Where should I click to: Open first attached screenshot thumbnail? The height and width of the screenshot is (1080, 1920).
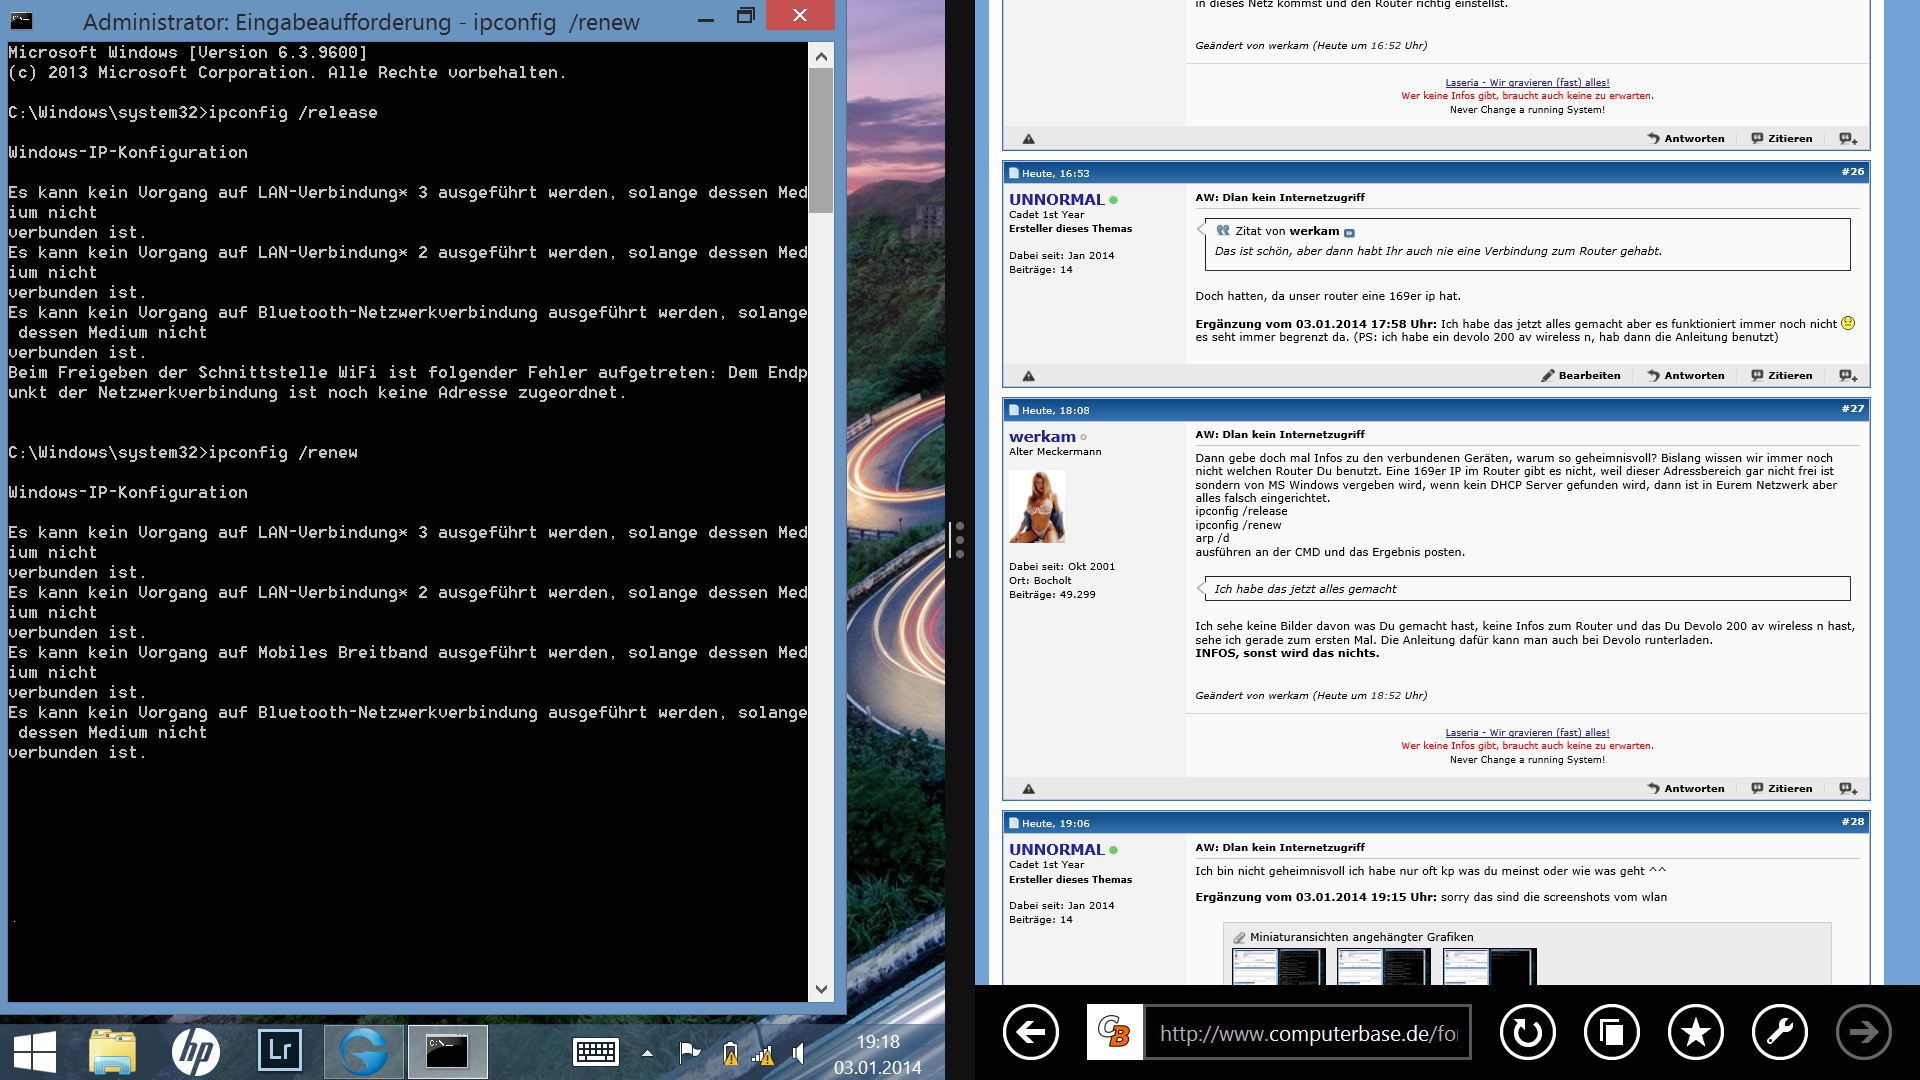point(1277,967)
